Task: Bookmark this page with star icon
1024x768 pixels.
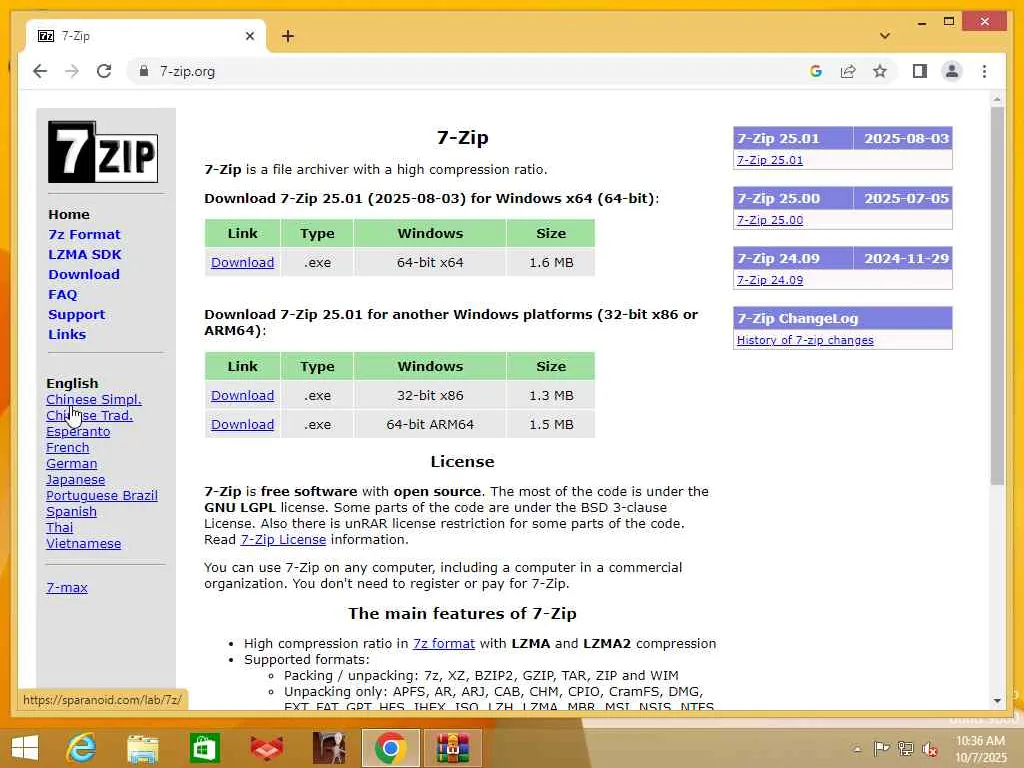Action: click(x=880, y=71)
